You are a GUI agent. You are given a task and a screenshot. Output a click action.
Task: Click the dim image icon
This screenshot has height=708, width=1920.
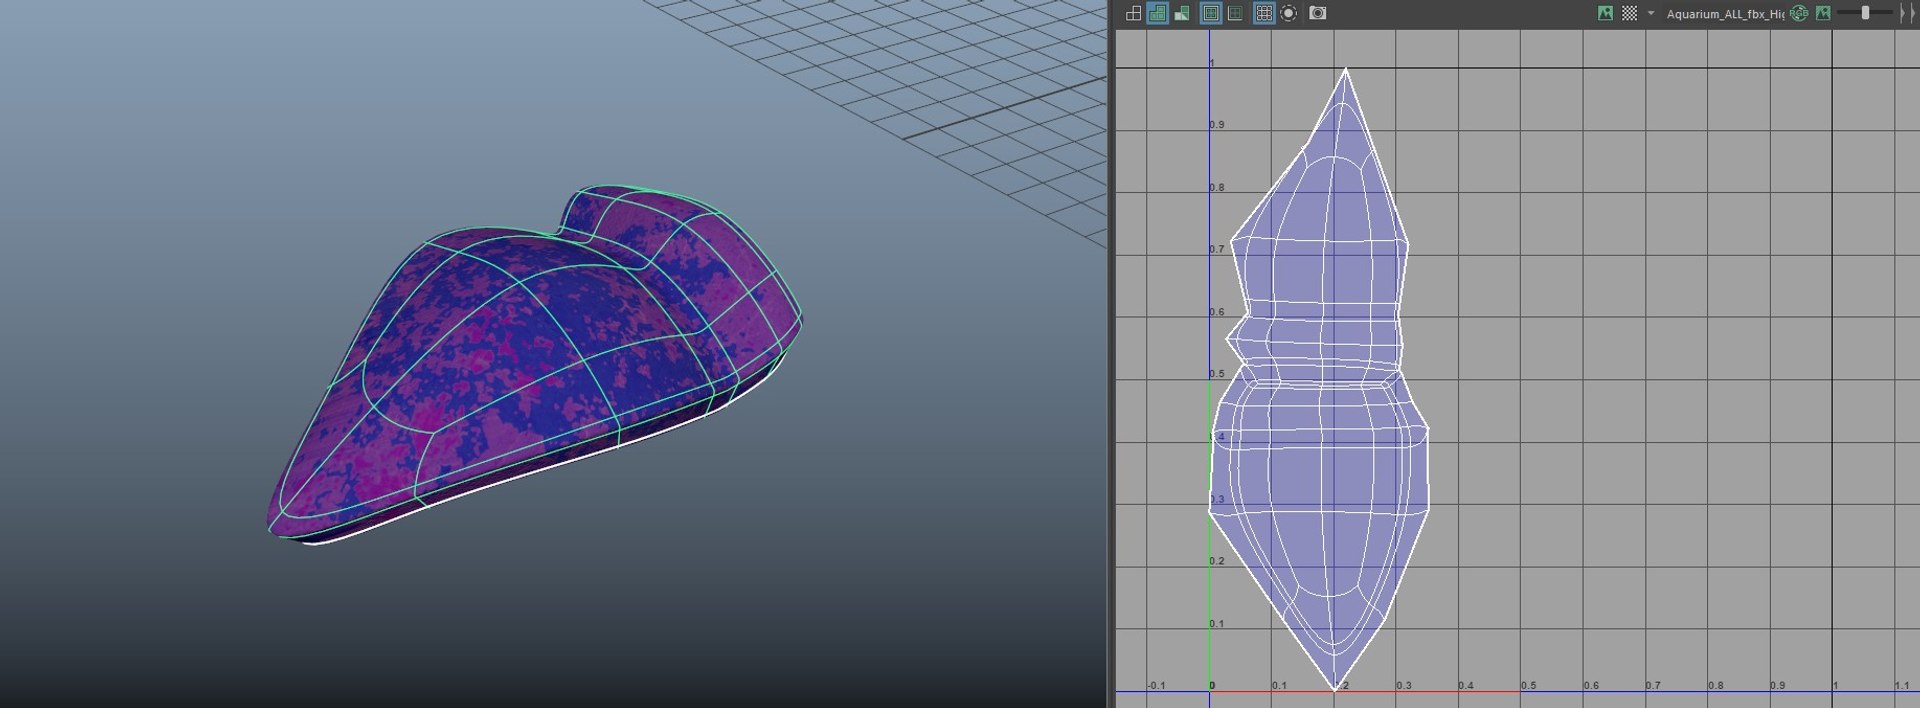click(x=1823, y=13)
